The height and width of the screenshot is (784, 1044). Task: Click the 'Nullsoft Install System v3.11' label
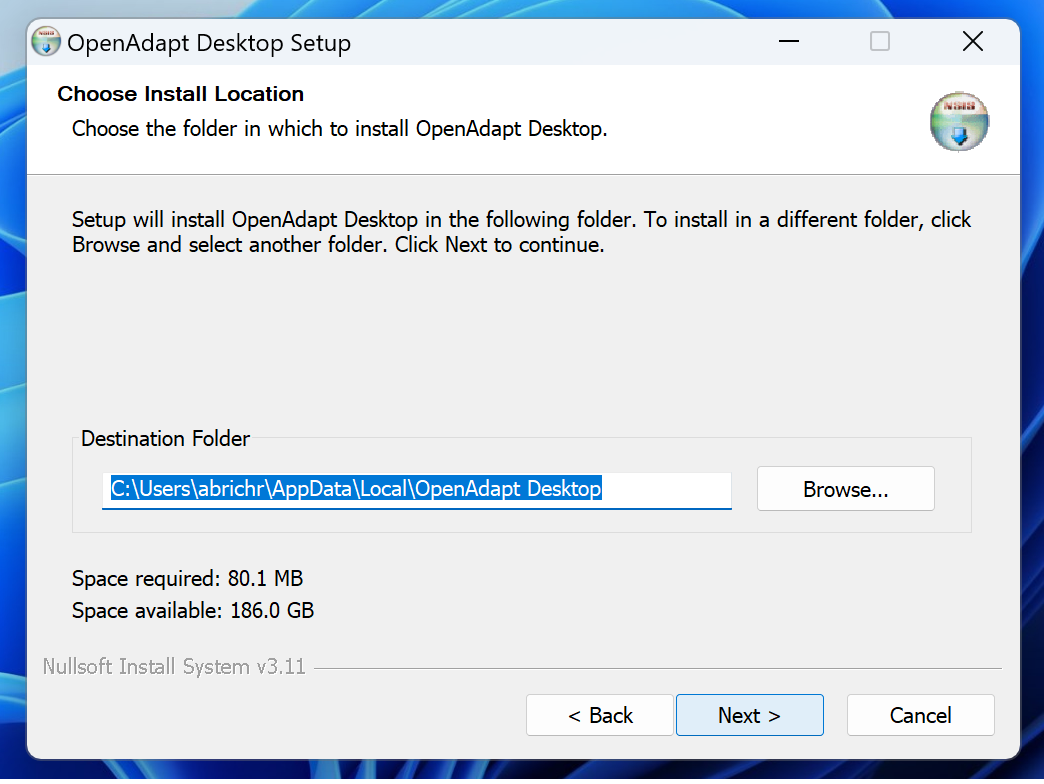tap(174, 666)
